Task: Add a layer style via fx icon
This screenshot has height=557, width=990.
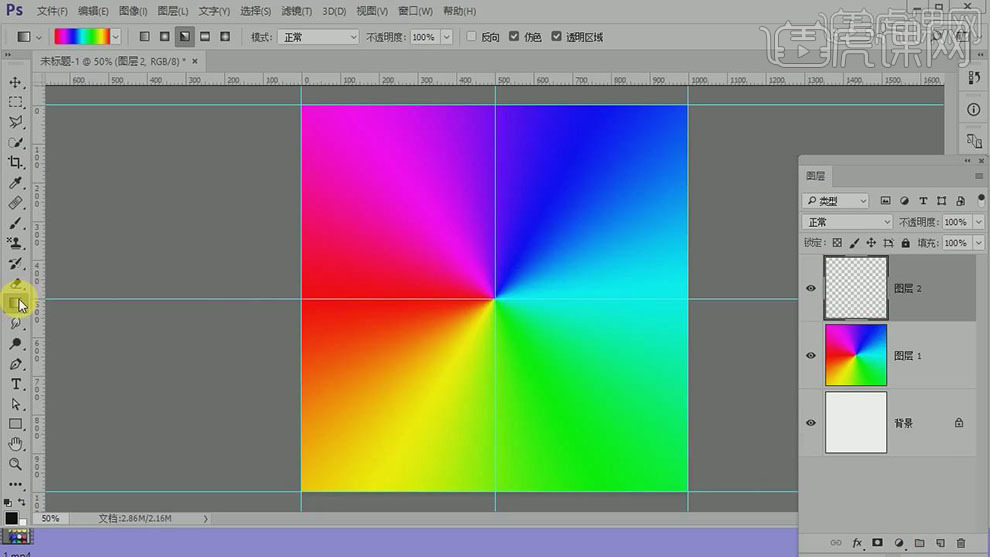Action: (x=857, y=543)
